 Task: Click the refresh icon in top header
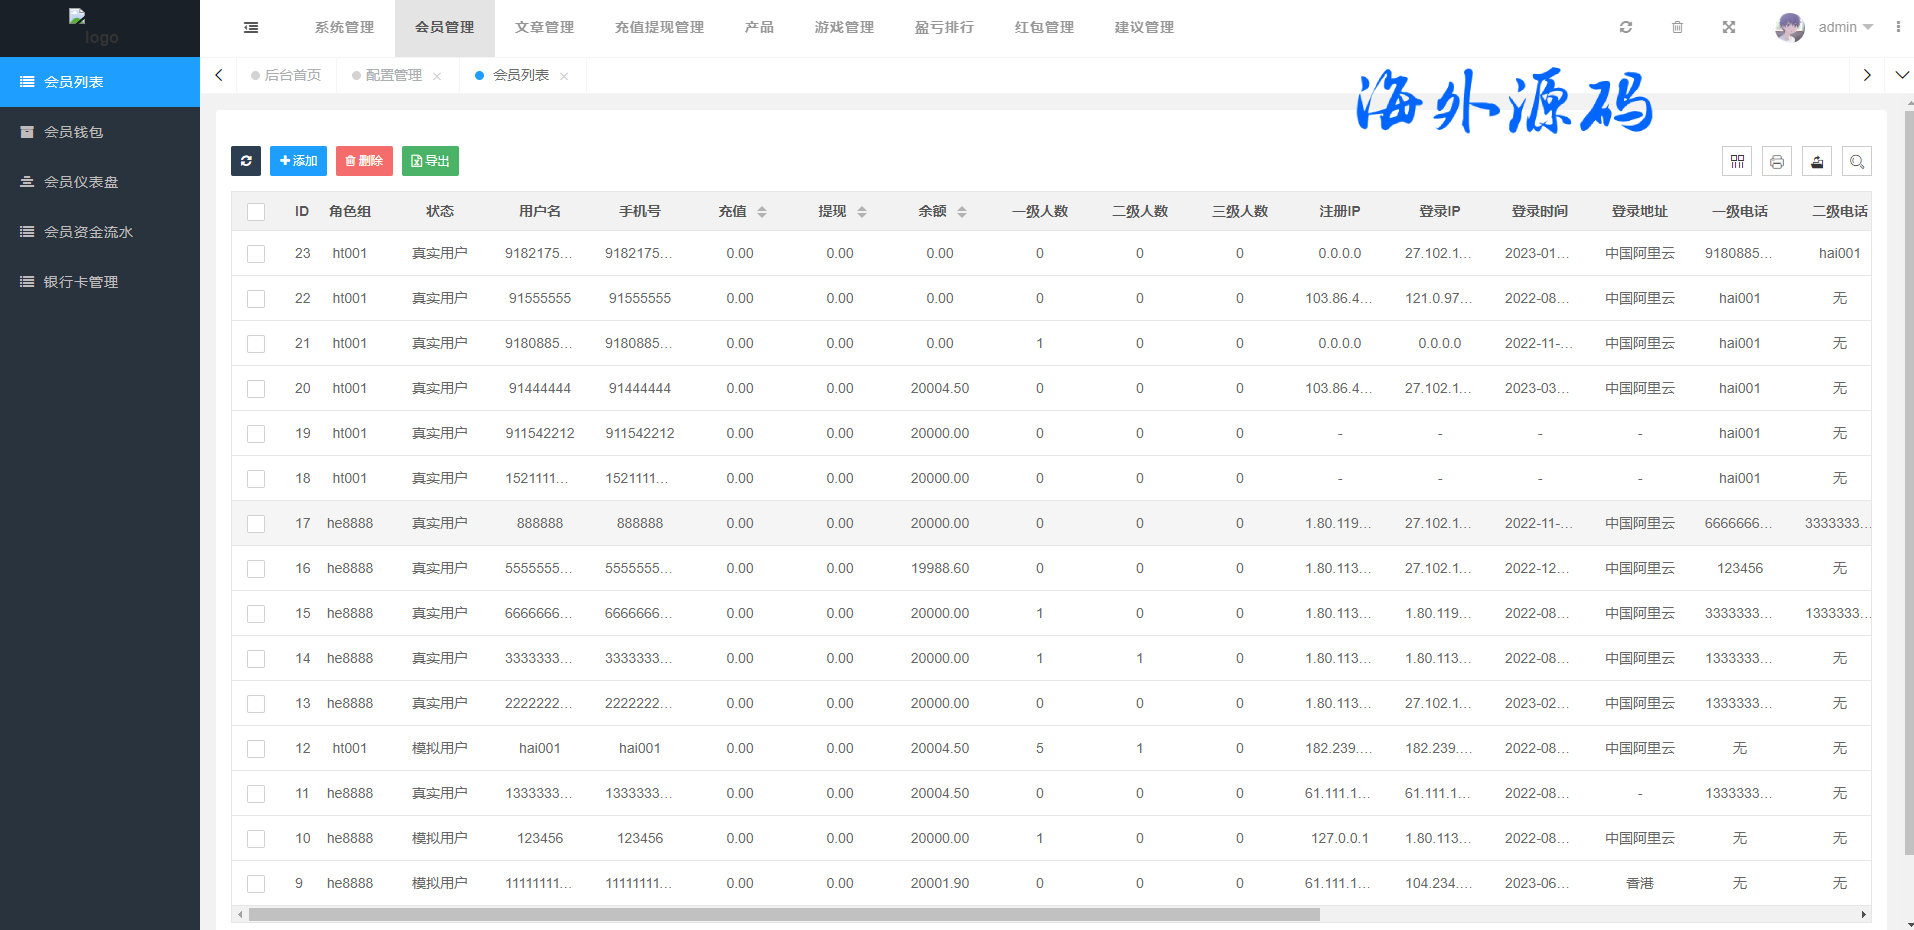coord(1626,28)
